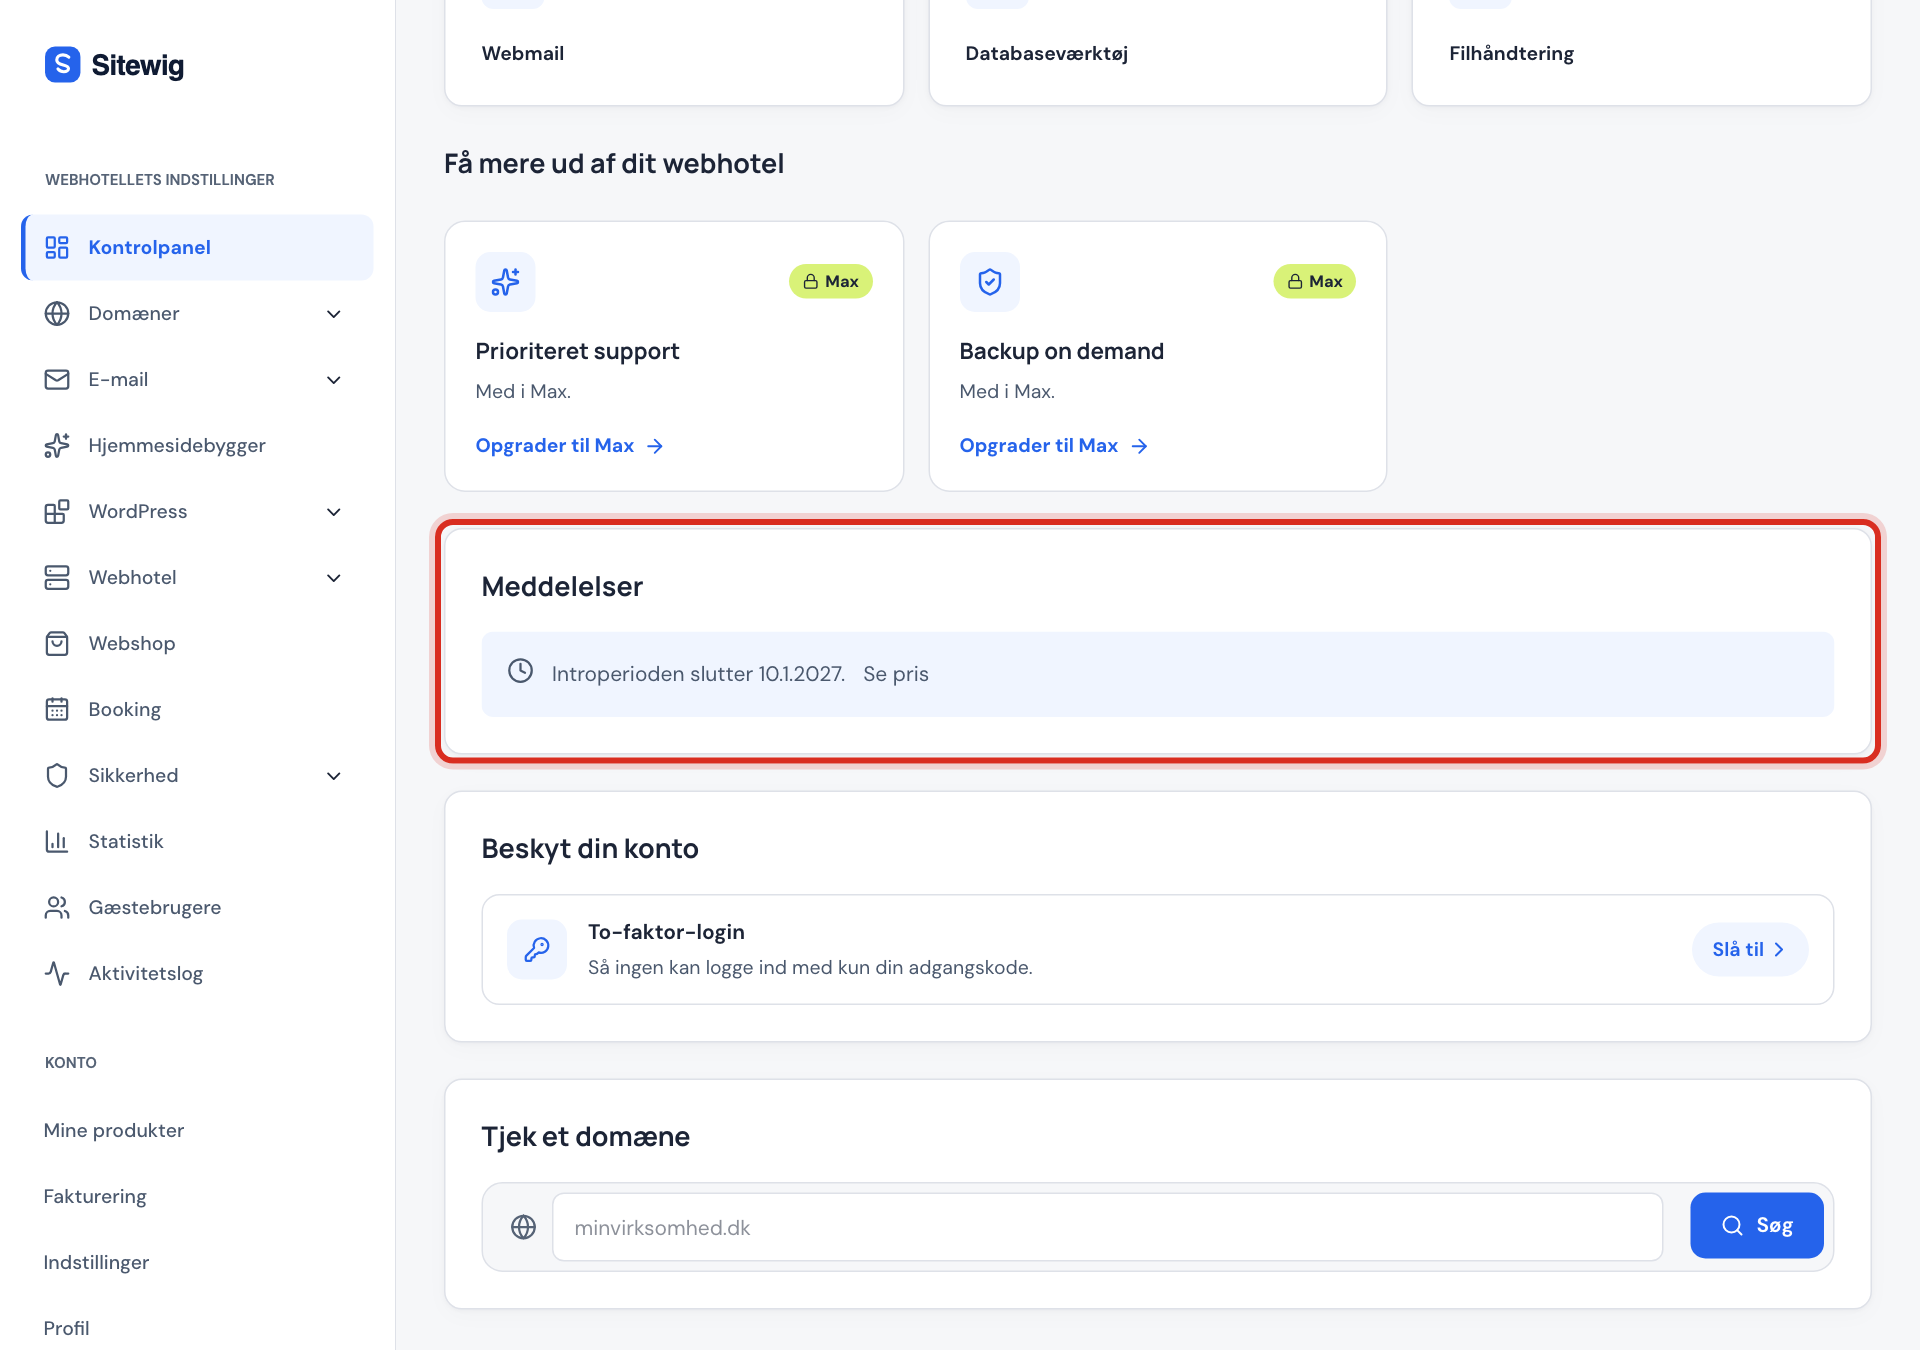Image resolution: width=1920 pixels, height=1350 pixels.
Task: Click the Statistik bar chart icon
Action: coord(57,841)
